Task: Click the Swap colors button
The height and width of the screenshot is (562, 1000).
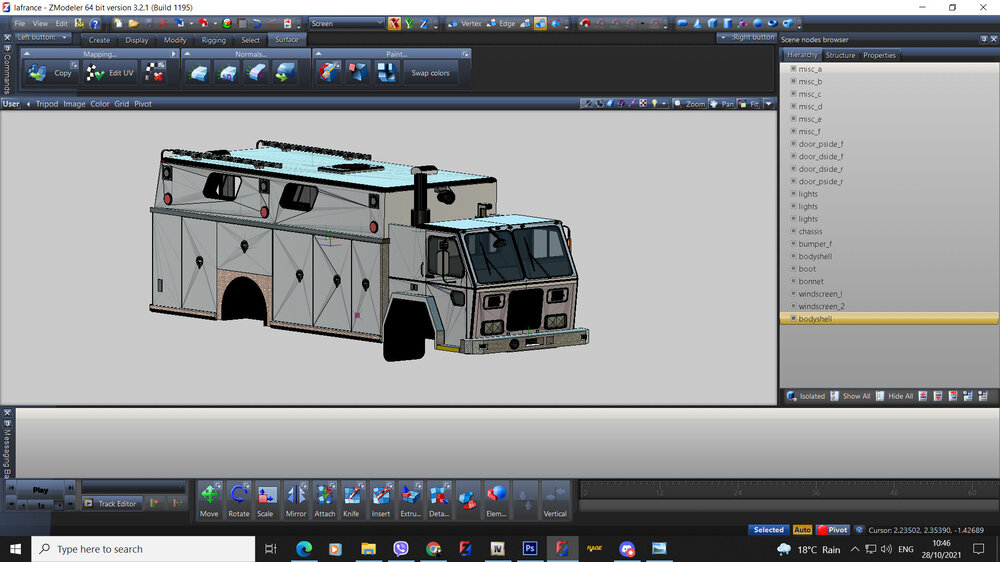Action: (431, 72)
